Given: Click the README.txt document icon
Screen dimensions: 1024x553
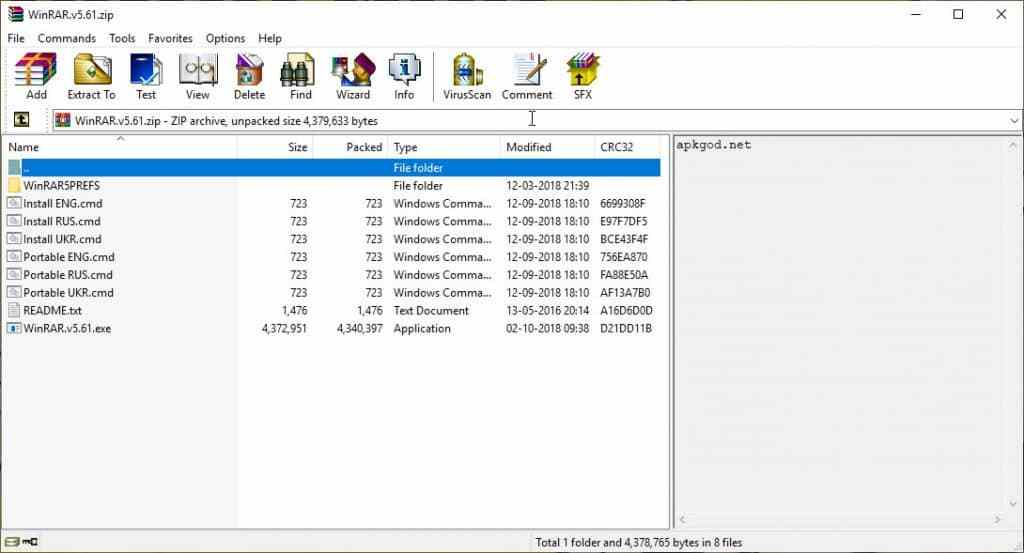Looking at the screenshot, I should coord(14,310).
